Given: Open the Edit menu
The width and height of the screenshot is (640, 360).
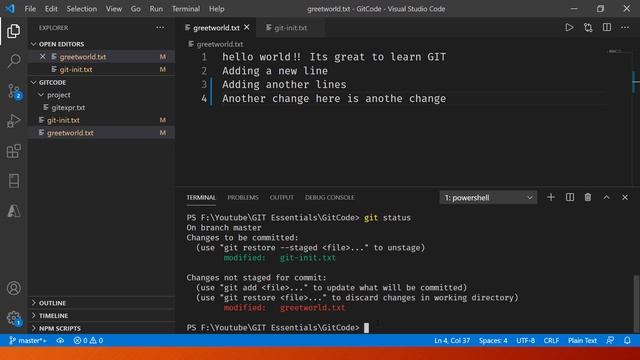Looking at the screenshot, I should point(51,9).
